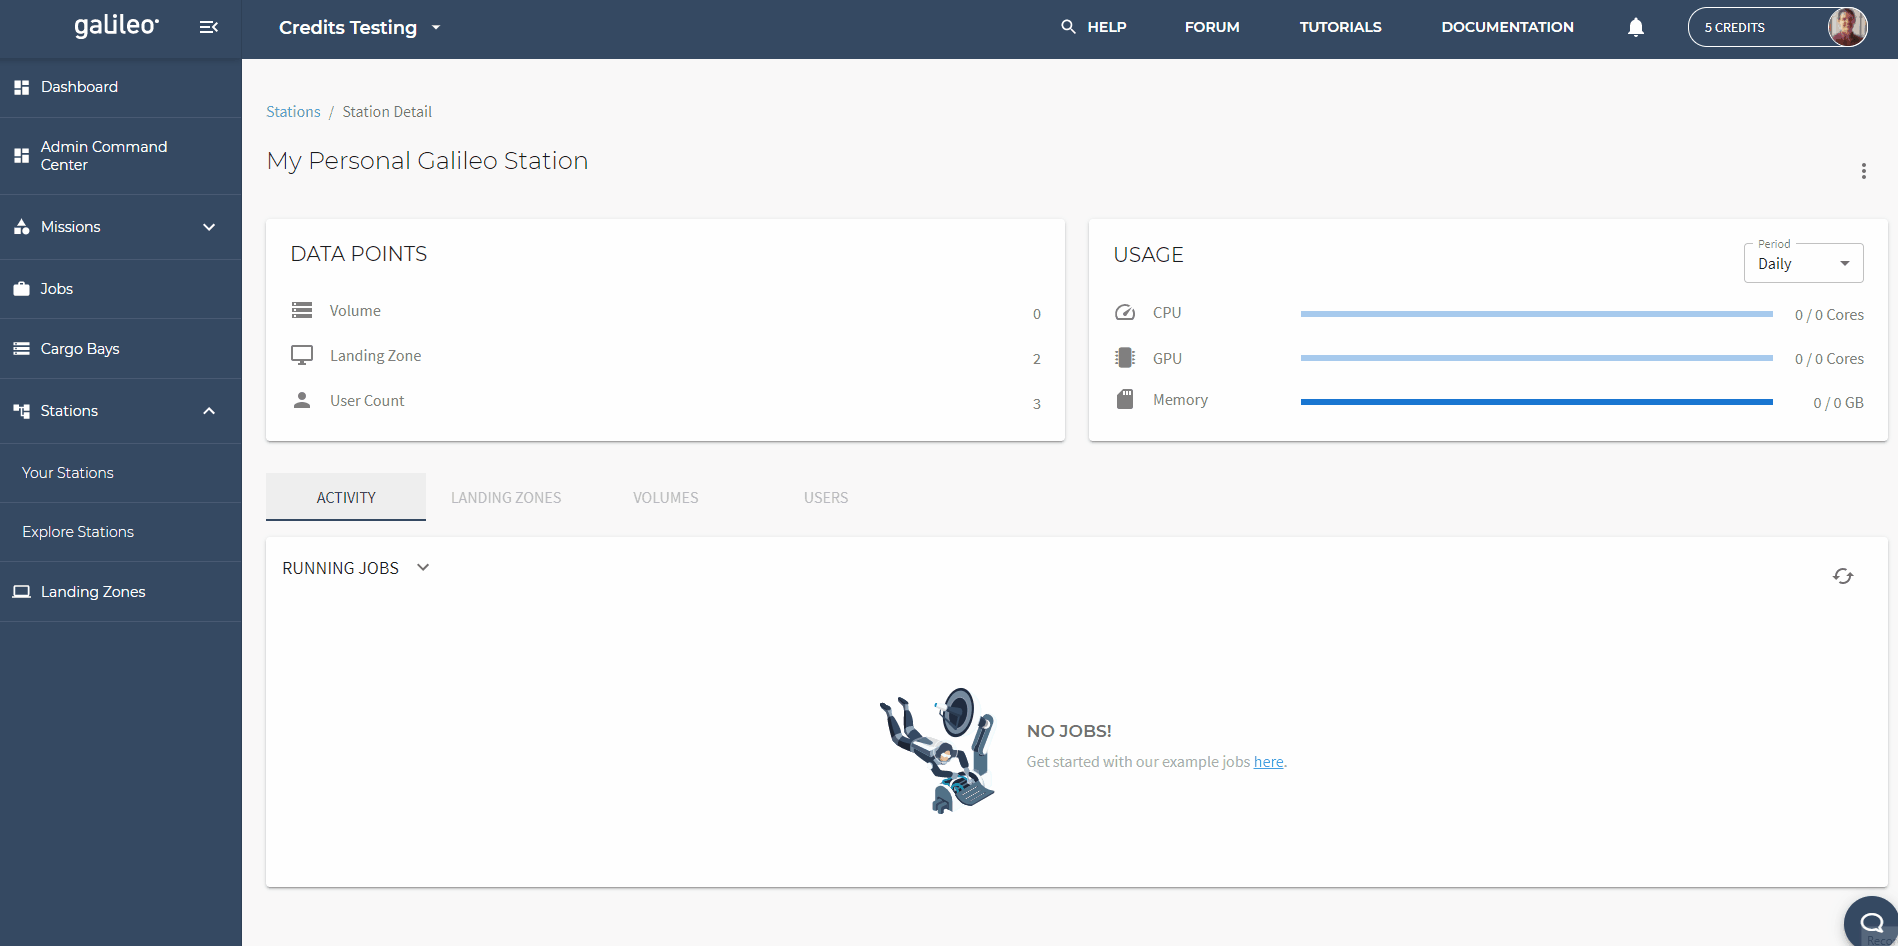1898x946 pixels.
Task: Click the Station Detail breadcrumb text
Action: point(387,112)
